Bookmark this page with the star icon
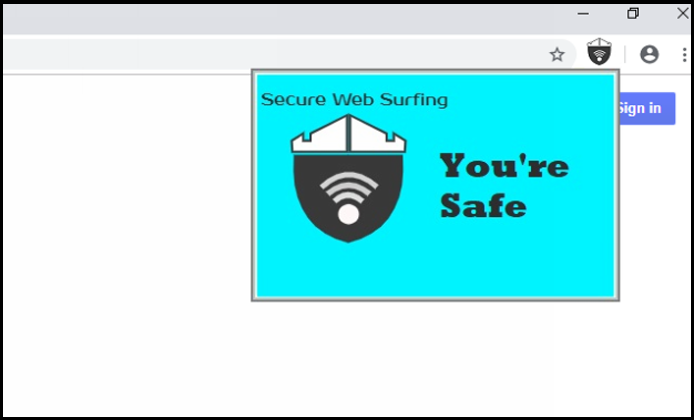Screen dimensions: 694x420 (557, 55)
